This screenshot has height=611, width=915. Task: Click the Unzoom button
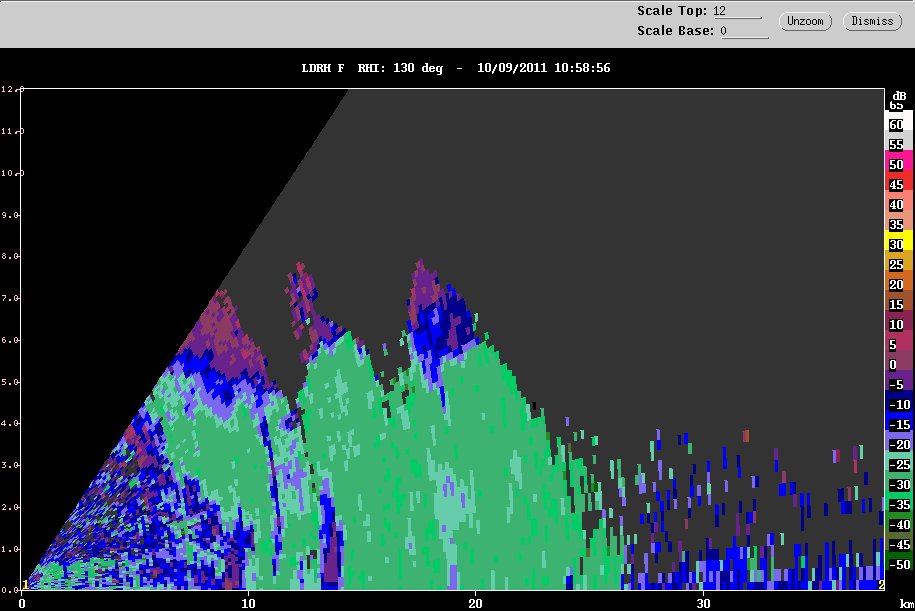click(x=805, y=21)
